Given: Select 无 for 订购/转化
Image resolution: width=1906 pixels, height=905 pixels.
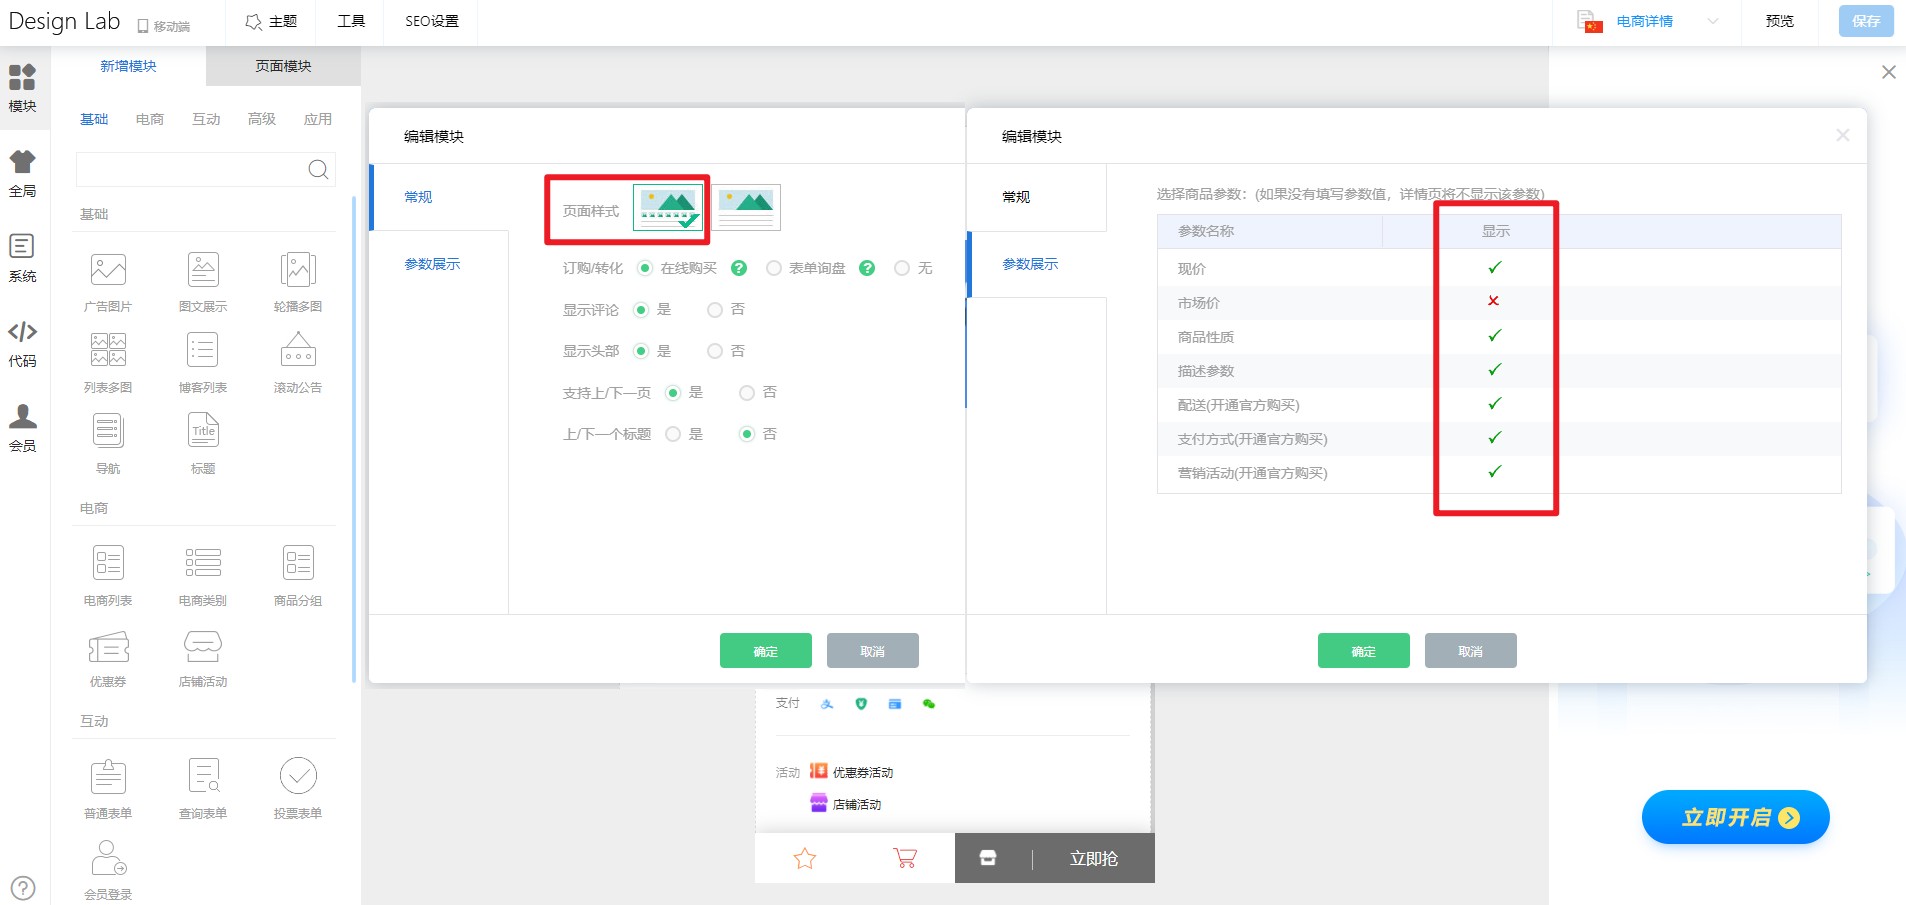Looking at the screenshot, I should (902, 268).
